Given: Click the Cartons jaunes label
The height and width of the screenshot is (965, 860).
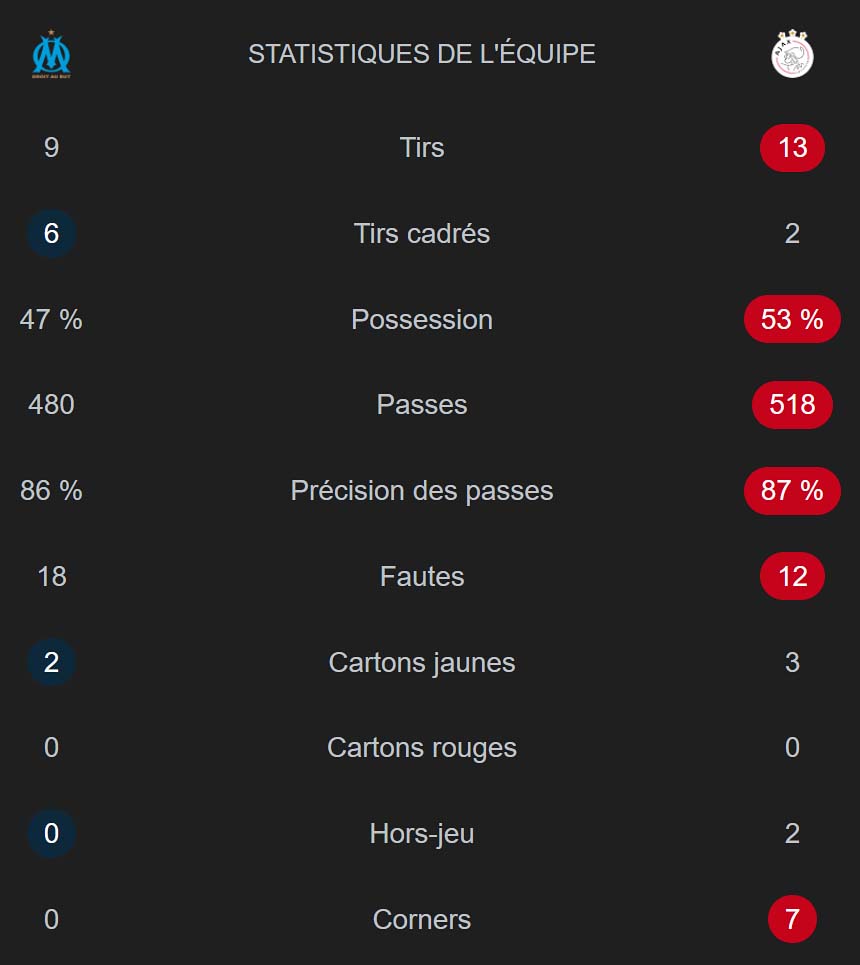Looking at the screenshot, I should point(422,663).
